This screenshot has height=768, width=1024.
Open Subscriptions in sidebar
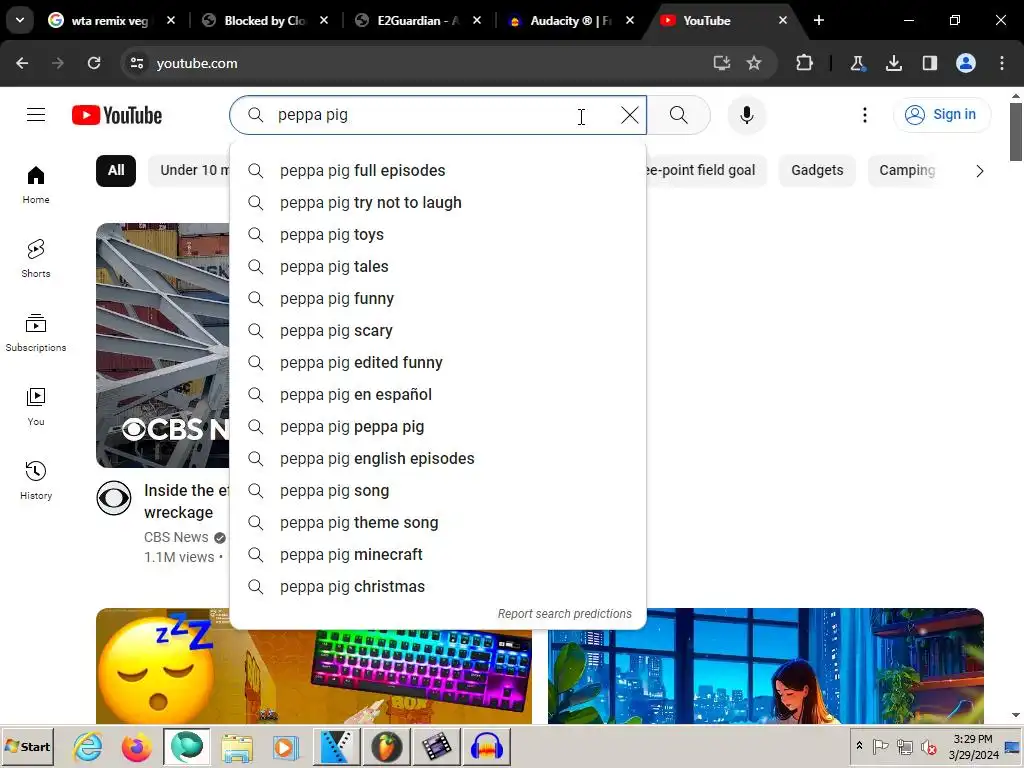(36, 333)
